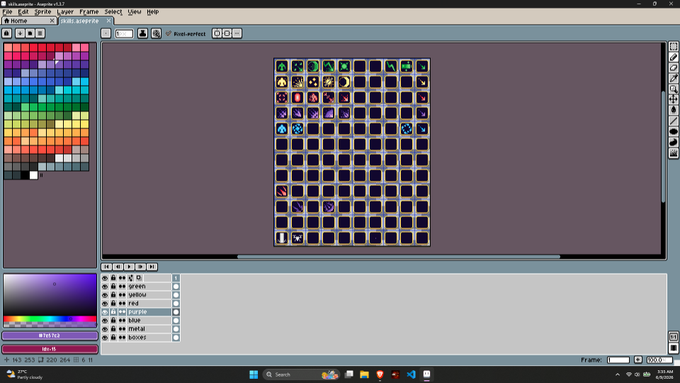This screenshot has width=680, height=383.
Task: Play the animation
Action: click(x=129, y=267)
